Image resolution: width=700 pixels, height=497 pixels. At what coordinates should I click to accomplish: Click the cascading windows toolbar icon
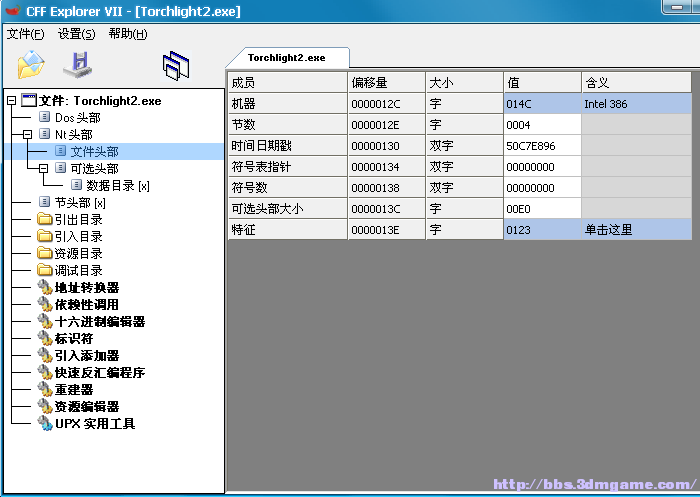[176, 66]
